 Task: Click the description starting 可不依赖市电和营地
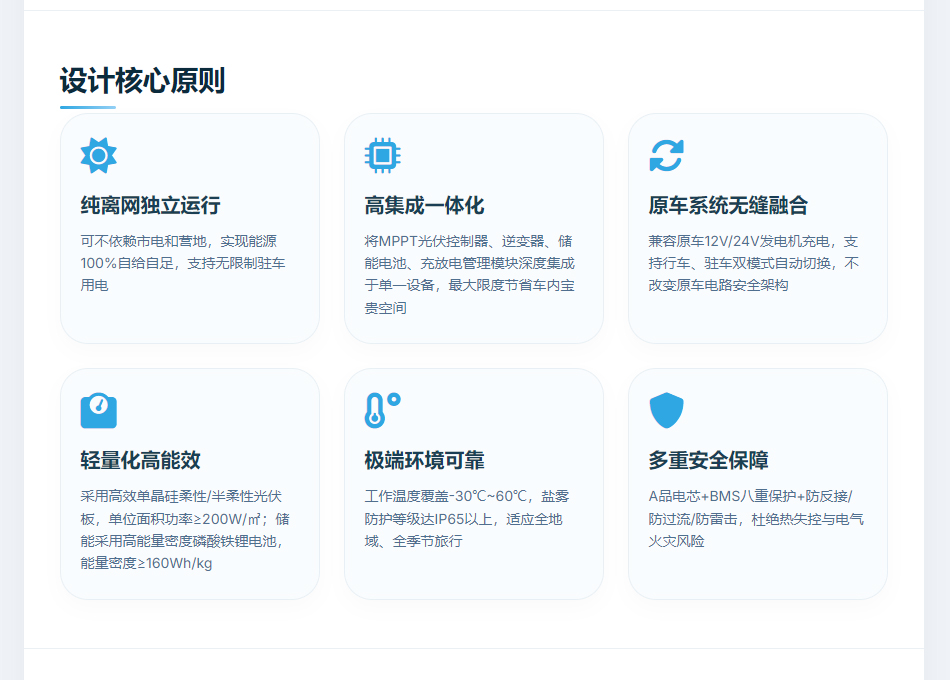tap(183, 263)
